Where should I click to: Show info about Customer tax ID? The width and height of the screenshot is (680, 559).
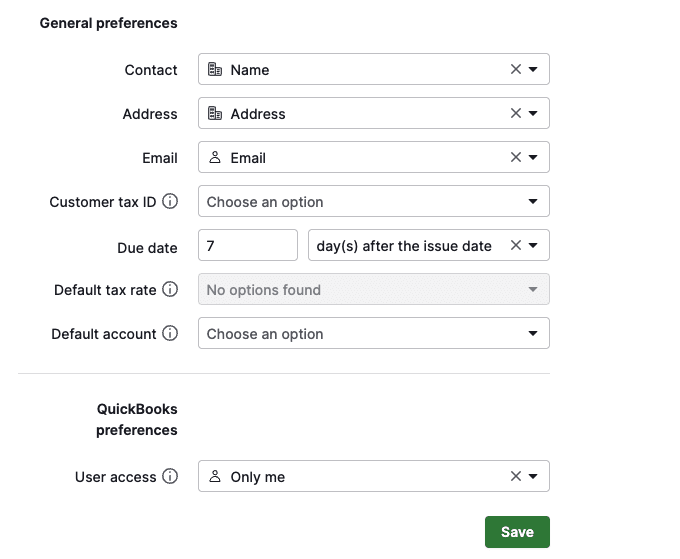coord(170,201)
